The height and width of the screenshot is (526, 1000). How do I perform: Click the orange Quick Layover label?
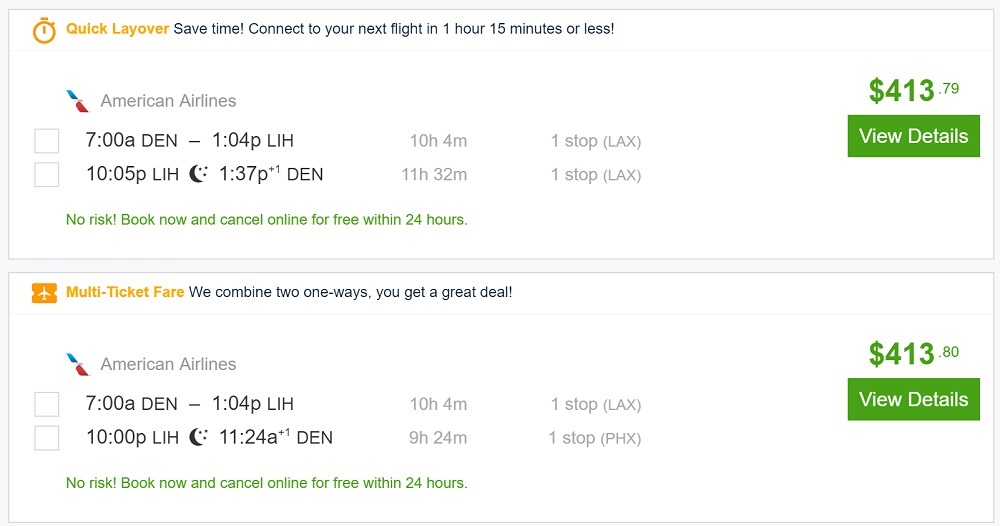click(118, 29)
